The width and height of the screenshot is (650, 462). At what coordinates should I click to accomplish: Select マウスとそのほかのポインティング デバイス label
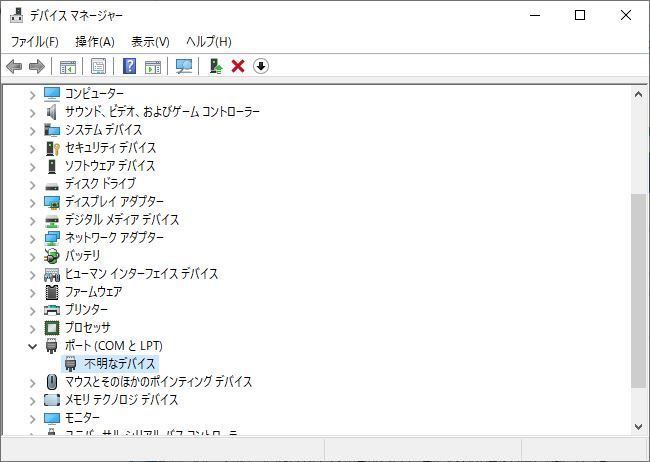coord(158,382)
